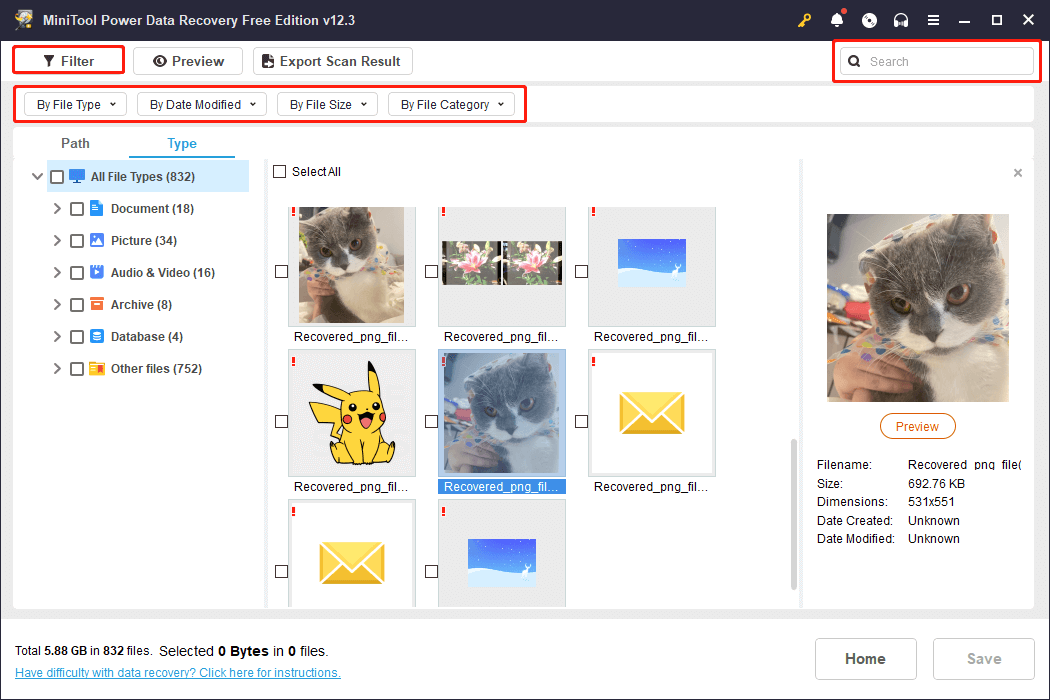The image size is (1050, 700).
Task: Click the Home button
Action: tap(865, 658)
